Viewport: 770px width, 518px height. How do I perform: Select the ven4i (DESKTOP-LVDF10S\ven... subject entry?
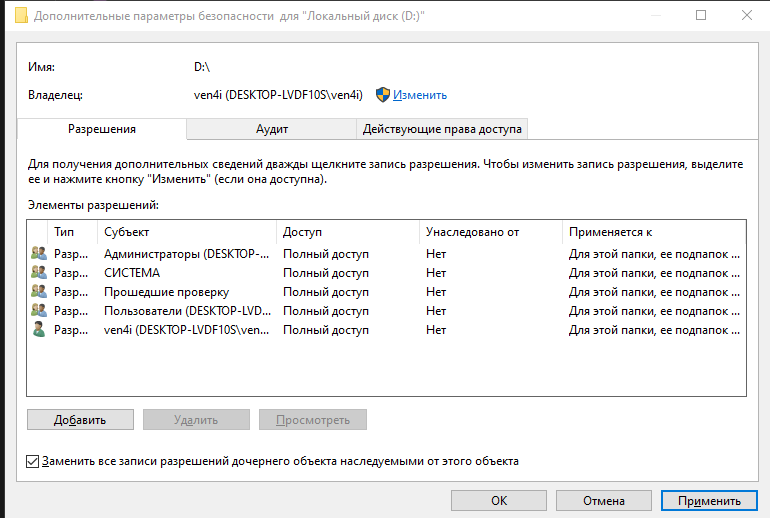pos(187,330)
